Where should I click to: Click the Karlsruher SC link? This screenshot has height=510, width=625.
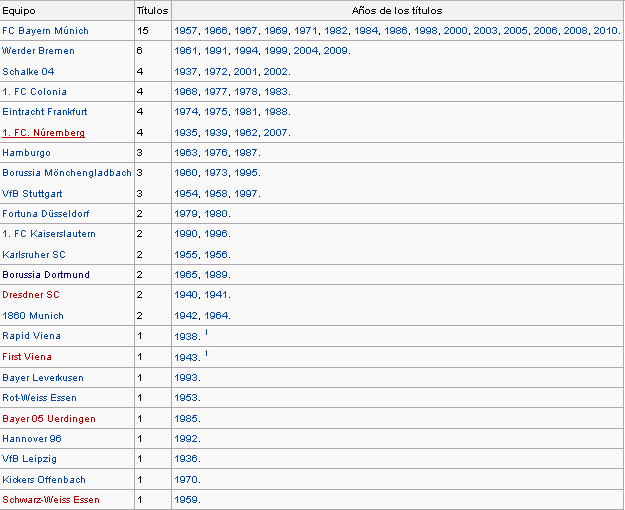pyautogui.click(x=34, y=254)
